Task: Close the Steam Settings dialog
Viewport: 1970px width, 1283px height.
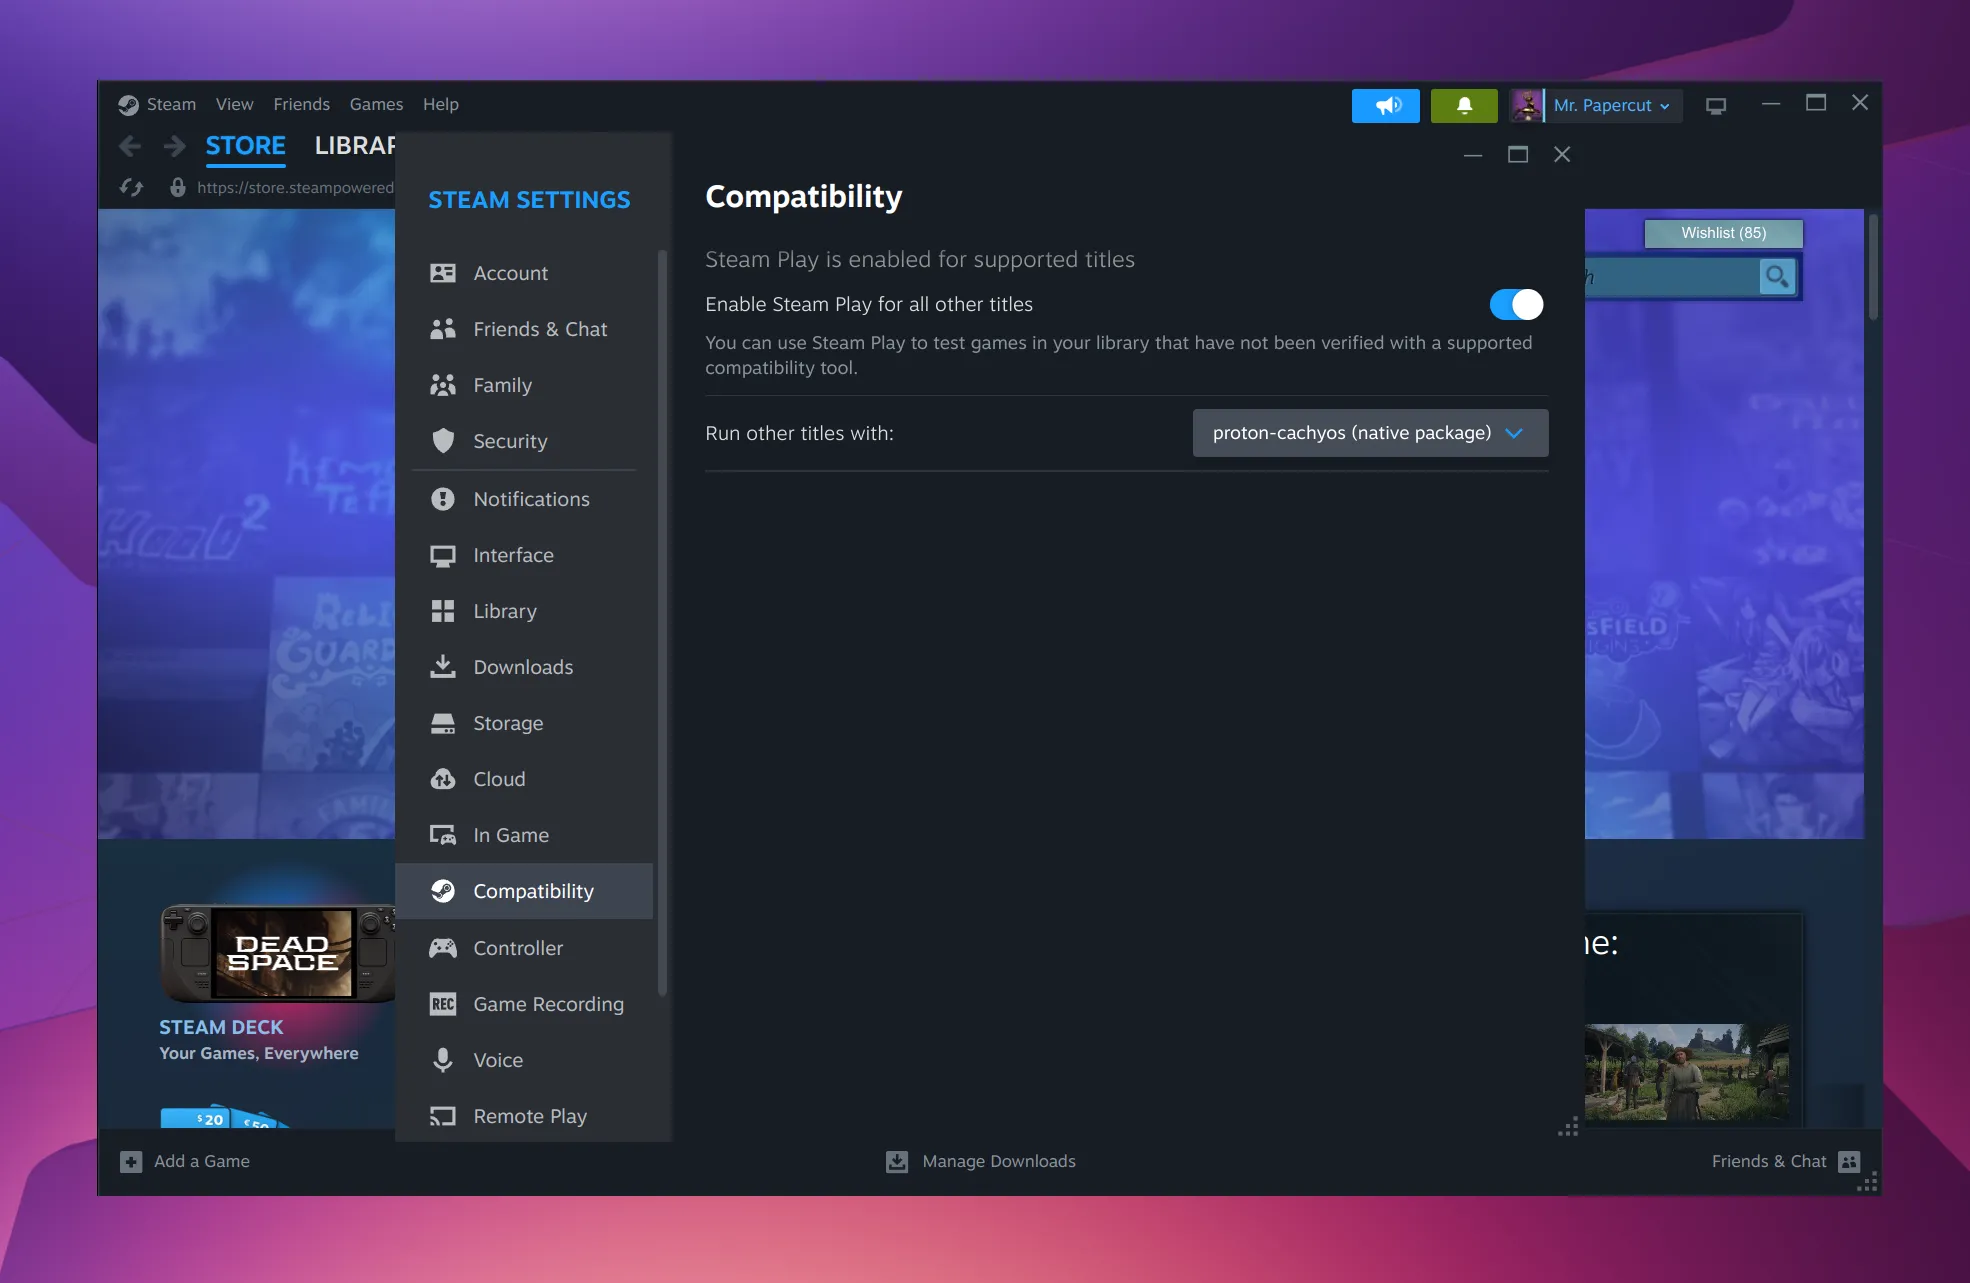Action: pos(1562,154)
